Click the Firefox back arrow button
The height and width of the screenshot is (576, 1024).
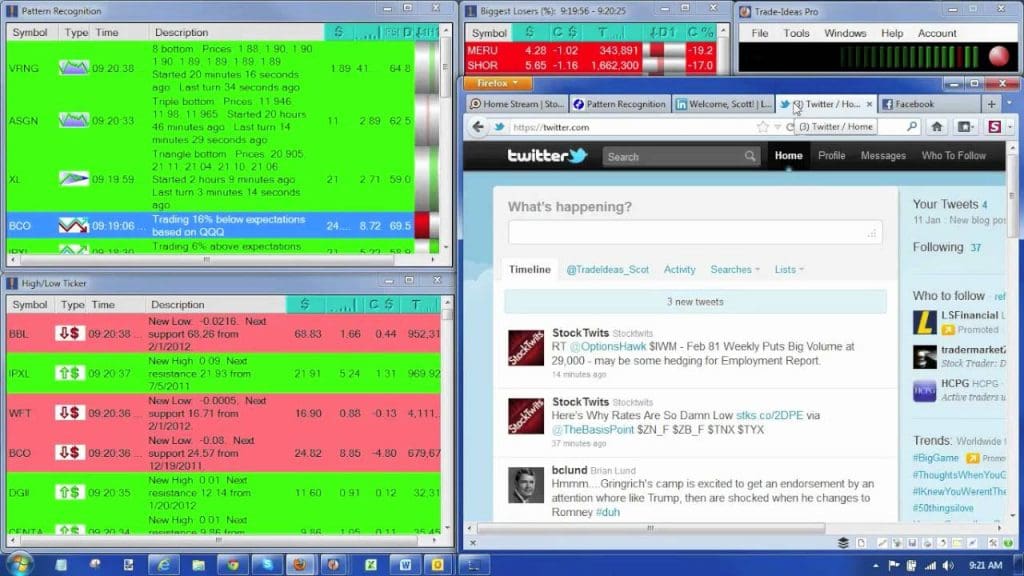[478, 127]
